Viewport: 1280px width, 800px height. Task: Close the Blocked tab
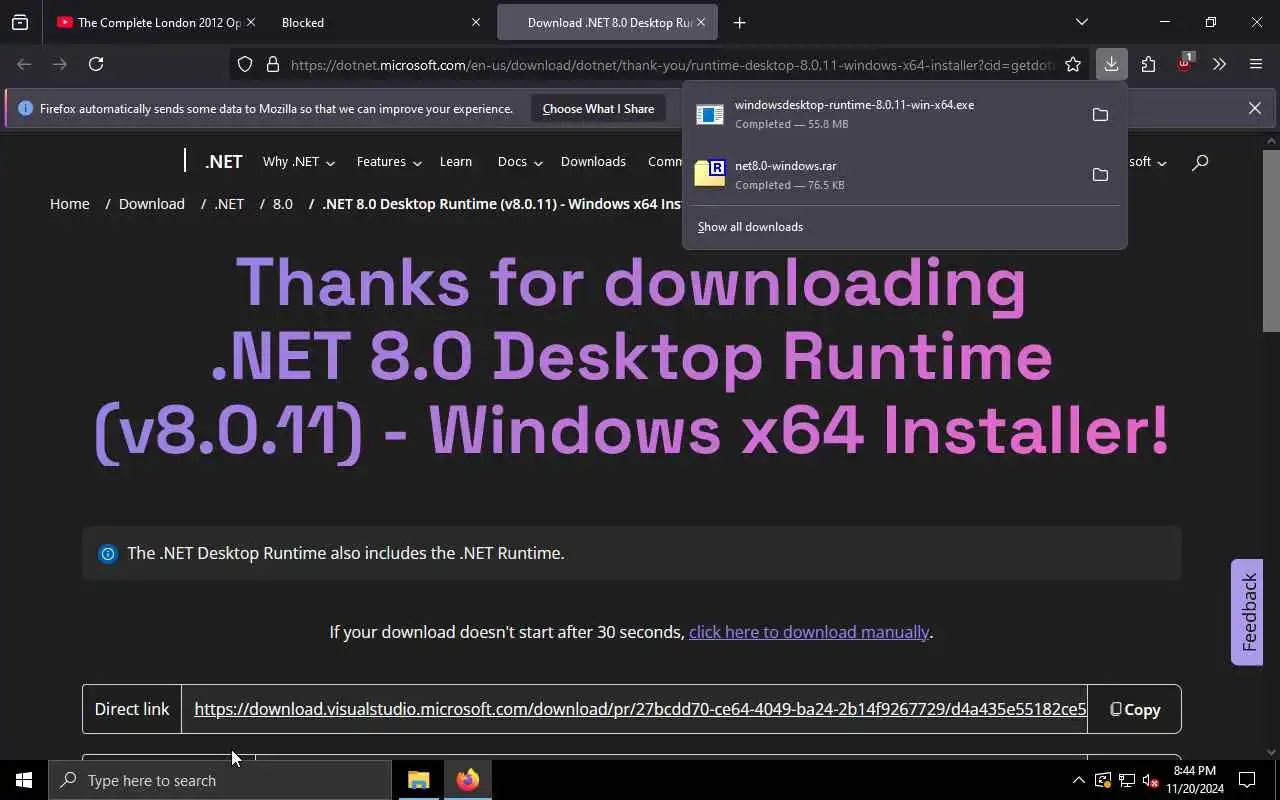pos(476,22)
